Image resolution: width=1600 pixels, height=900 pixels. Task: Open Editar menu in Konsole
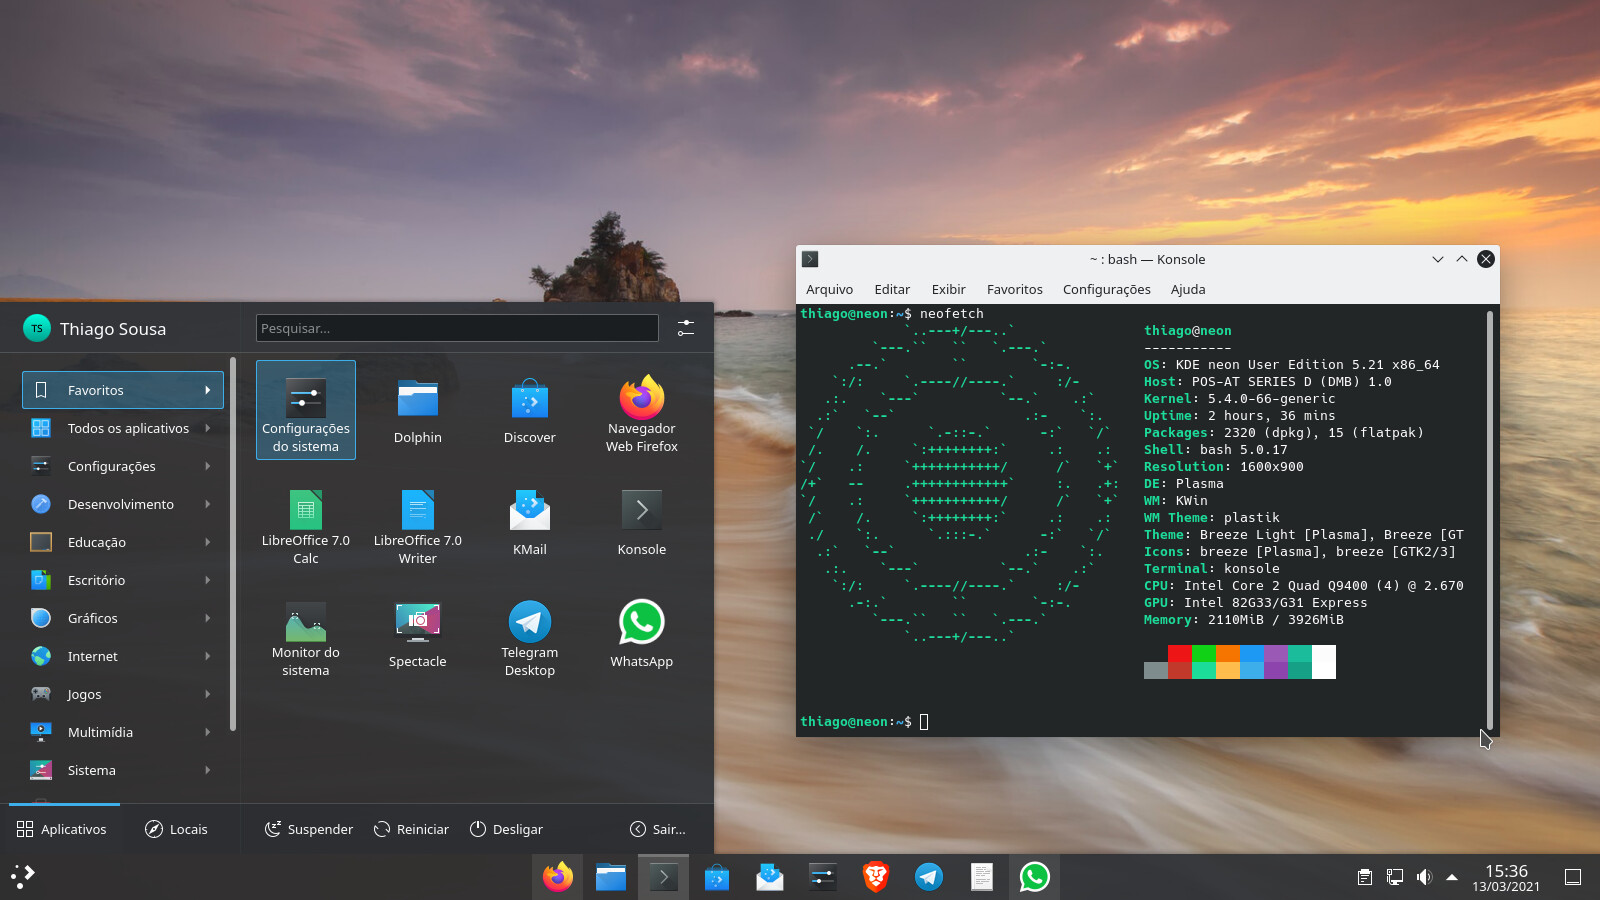892,289
